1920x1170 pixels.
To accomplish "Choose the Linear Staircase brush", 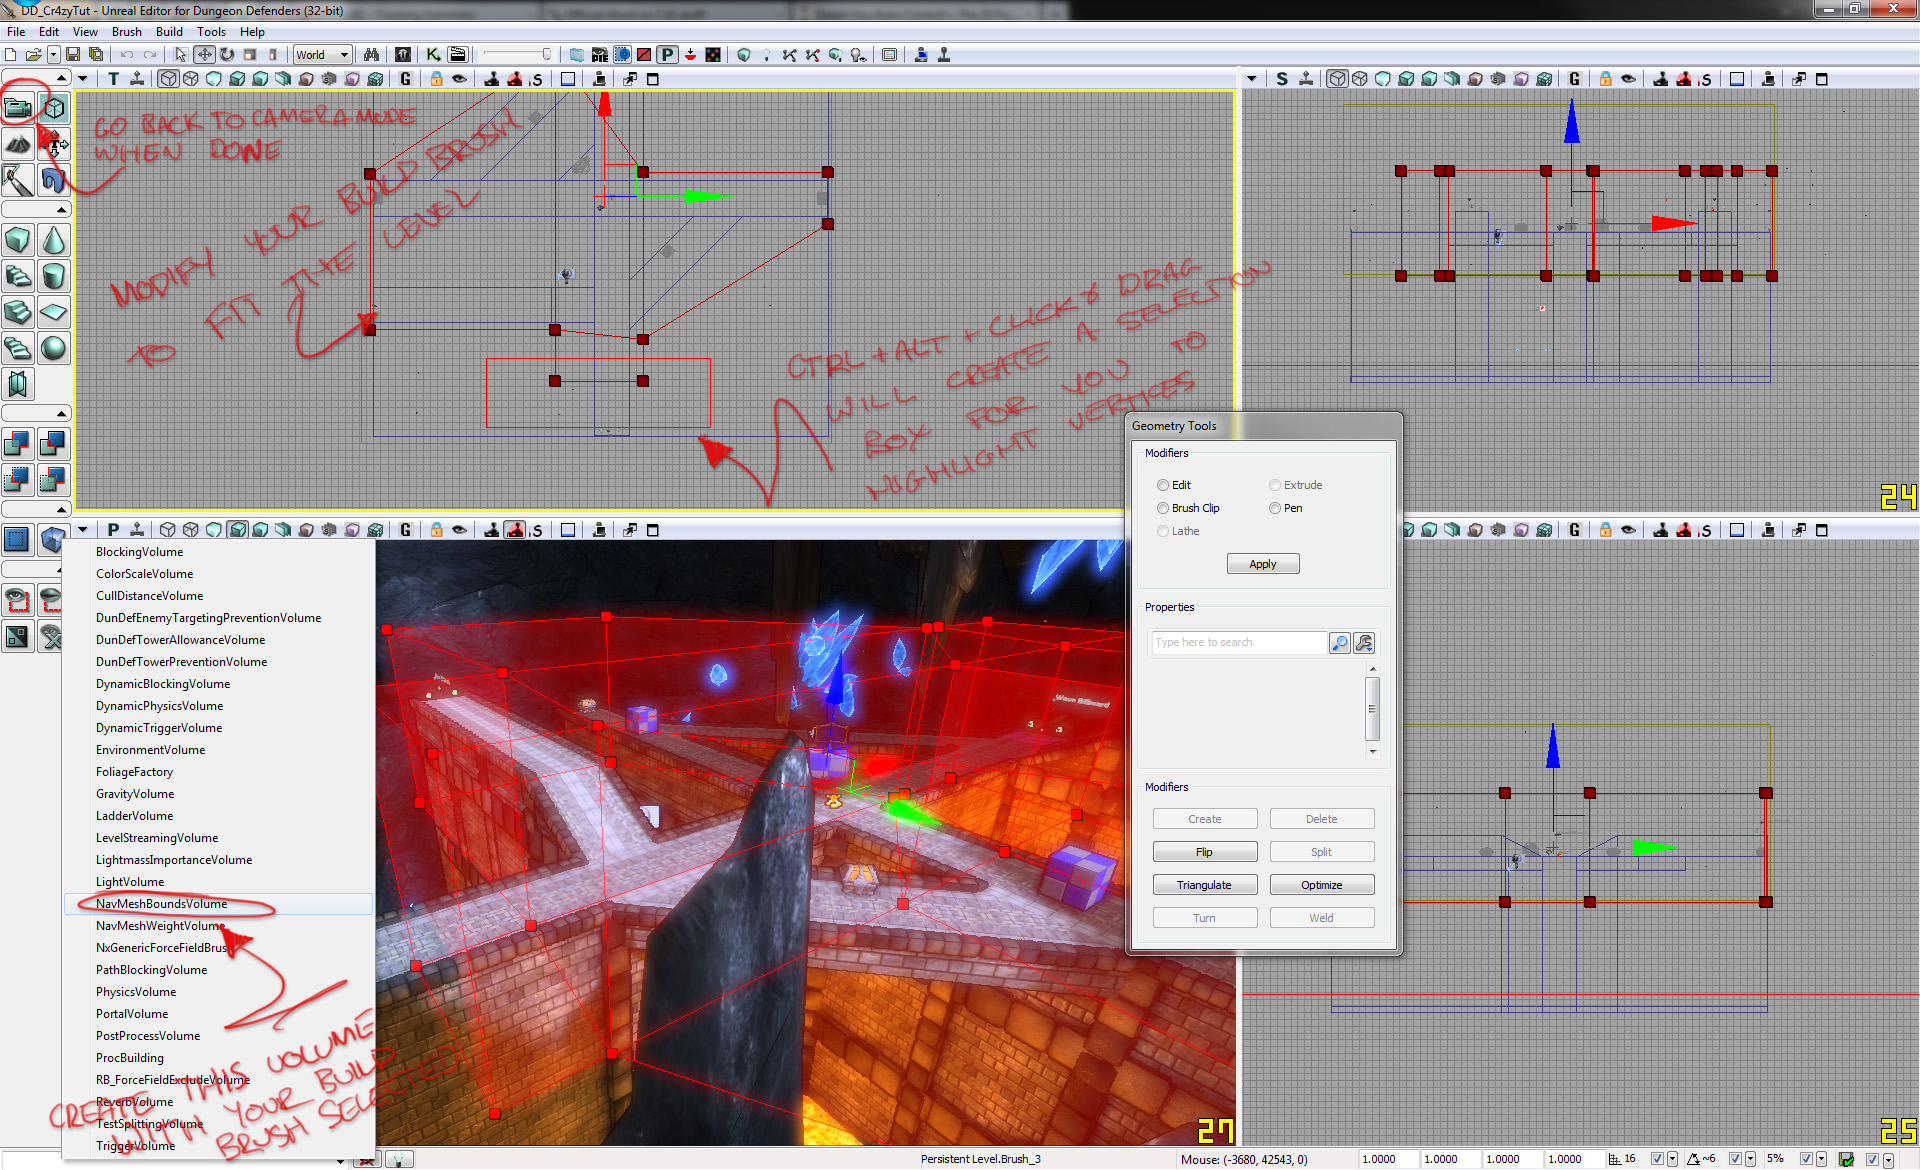I will point(18,312).
